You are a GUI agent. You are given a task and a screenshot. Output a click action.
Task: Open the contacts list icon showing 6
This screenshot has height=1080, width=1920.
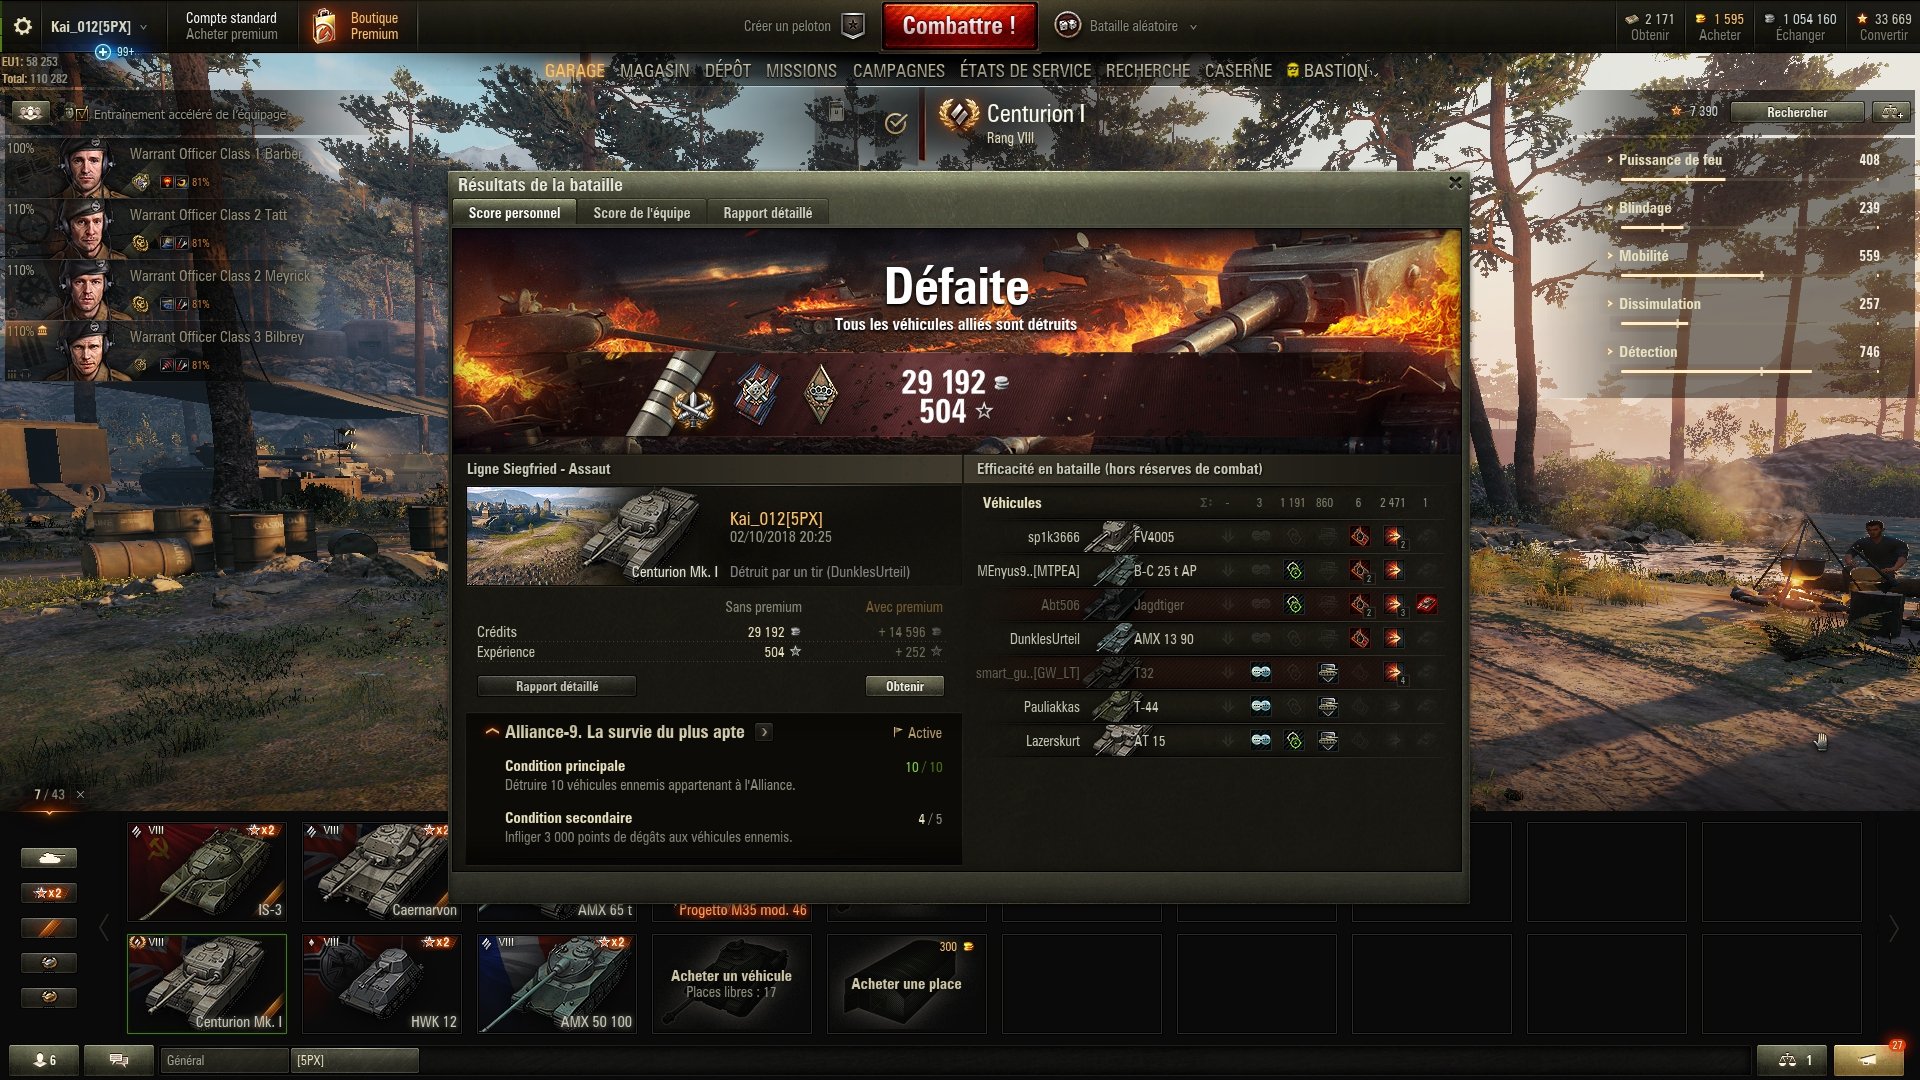[44, 1060]
